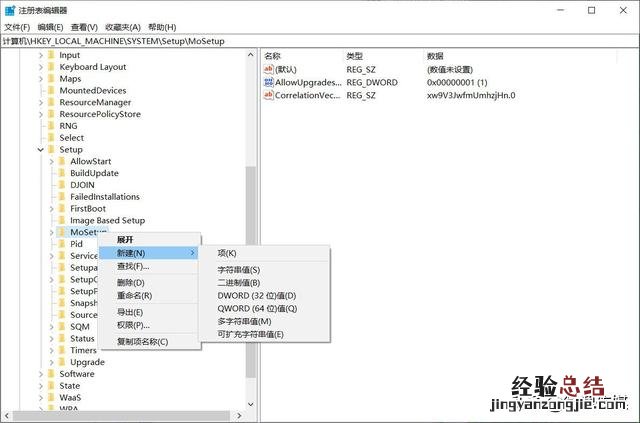
Task: Click the folder icon beside Maps
Action: coord(51,79)
